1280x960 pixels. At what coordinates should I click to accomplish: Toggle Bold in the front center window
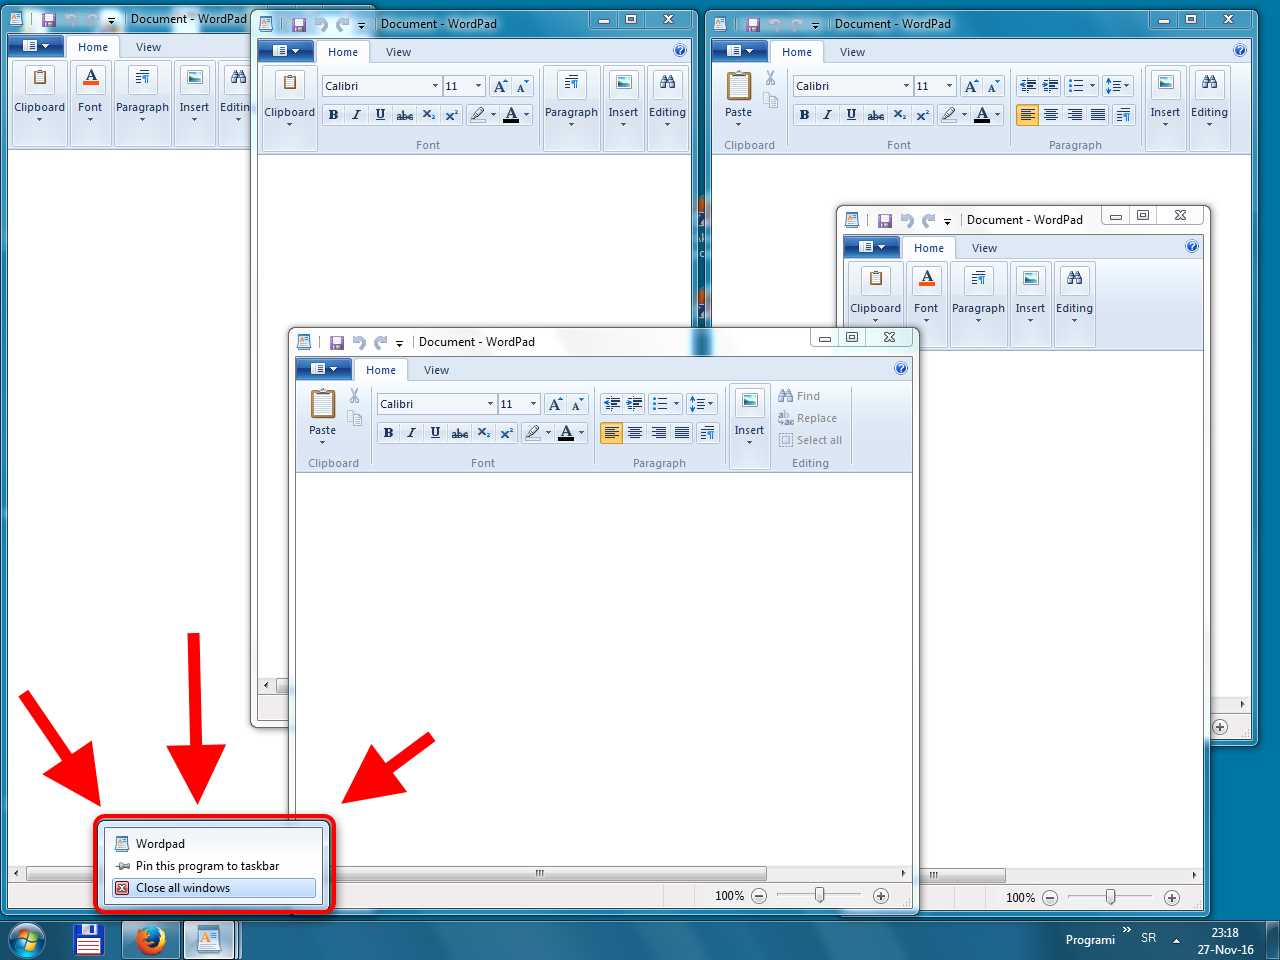388,433
